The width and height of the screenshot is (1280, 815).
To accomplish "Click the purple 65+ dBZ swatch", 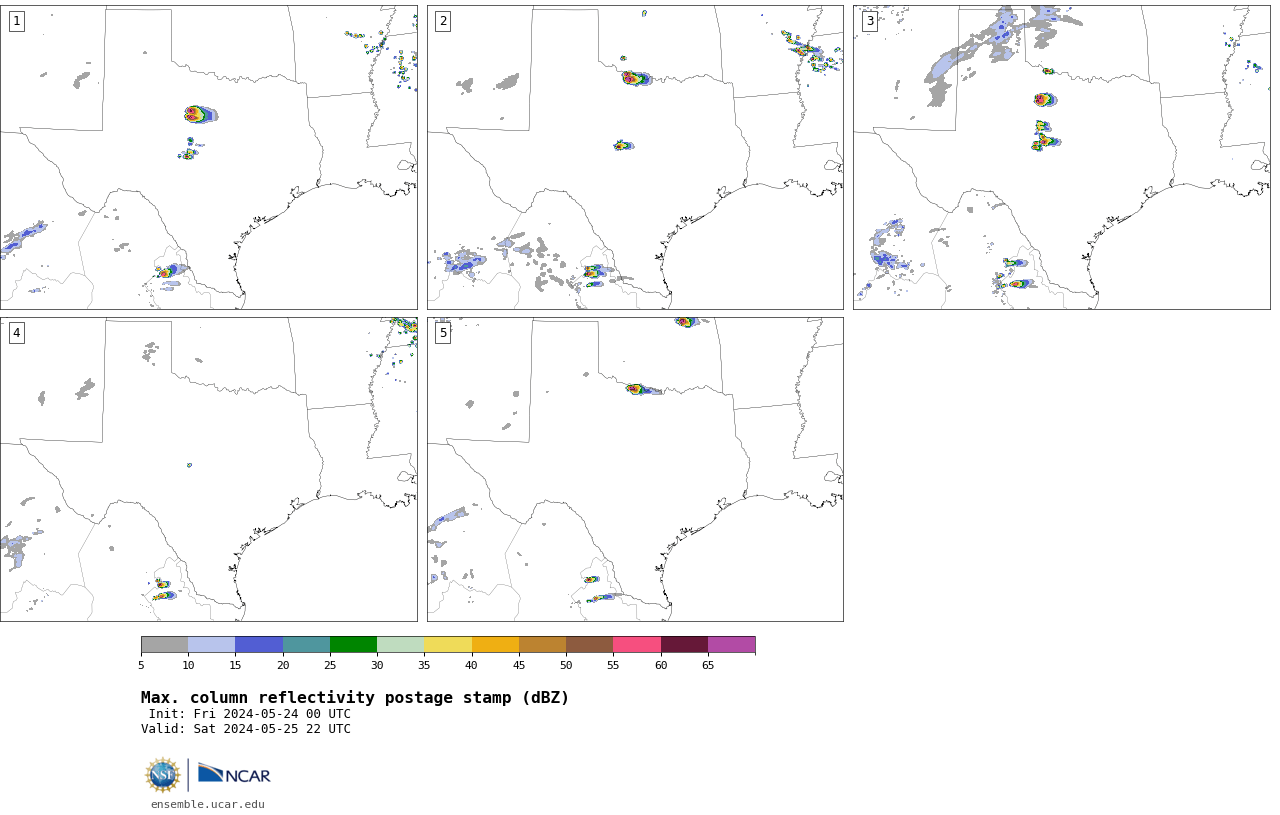I will pyautogui.click(x=731, y=644).
